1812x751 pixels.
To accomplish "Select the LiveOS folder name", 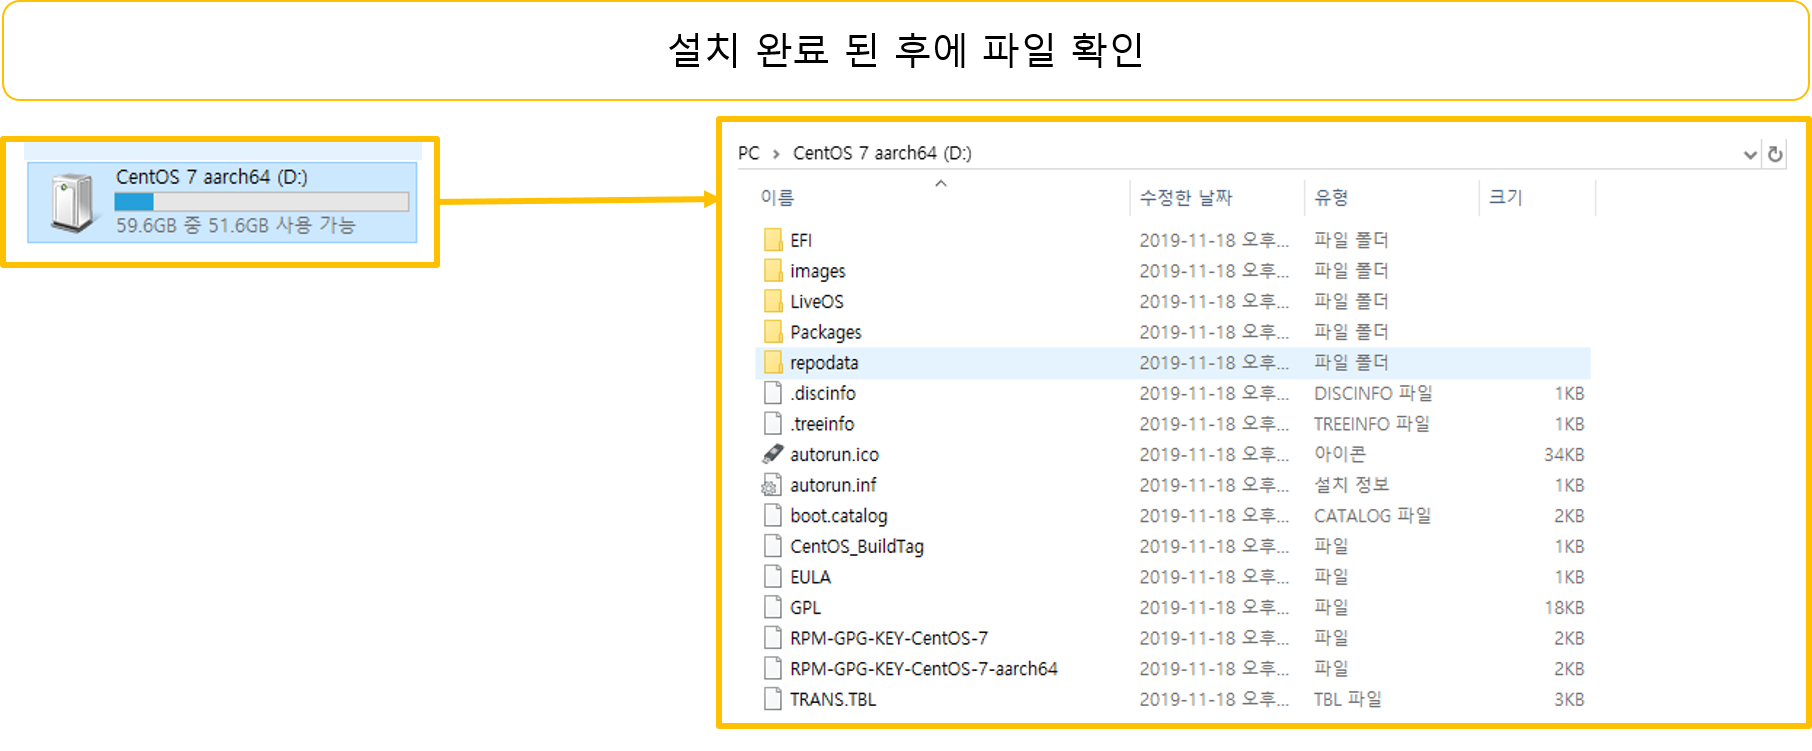I will [x=817, y=301].
